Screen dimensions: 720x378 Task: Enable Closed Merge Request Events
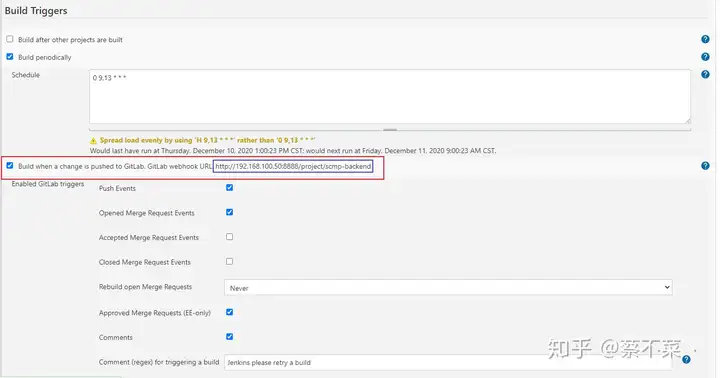click(230, 261)
